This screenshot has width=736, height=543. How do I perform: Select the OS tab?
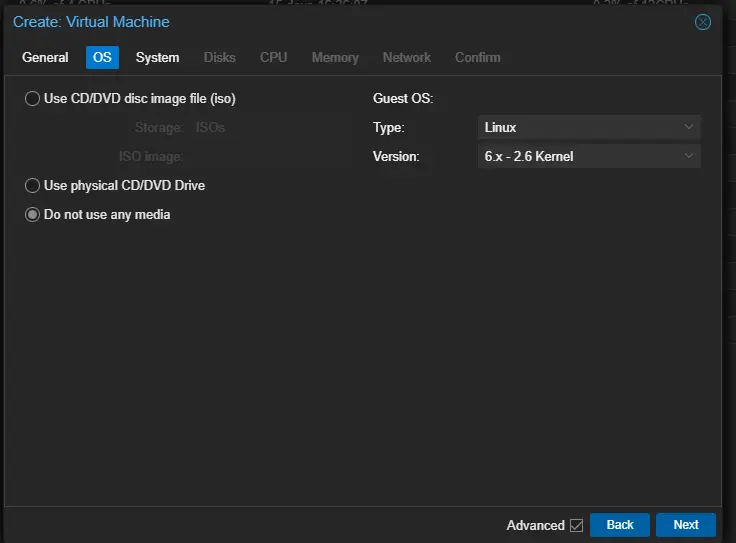tap(102, 58)
